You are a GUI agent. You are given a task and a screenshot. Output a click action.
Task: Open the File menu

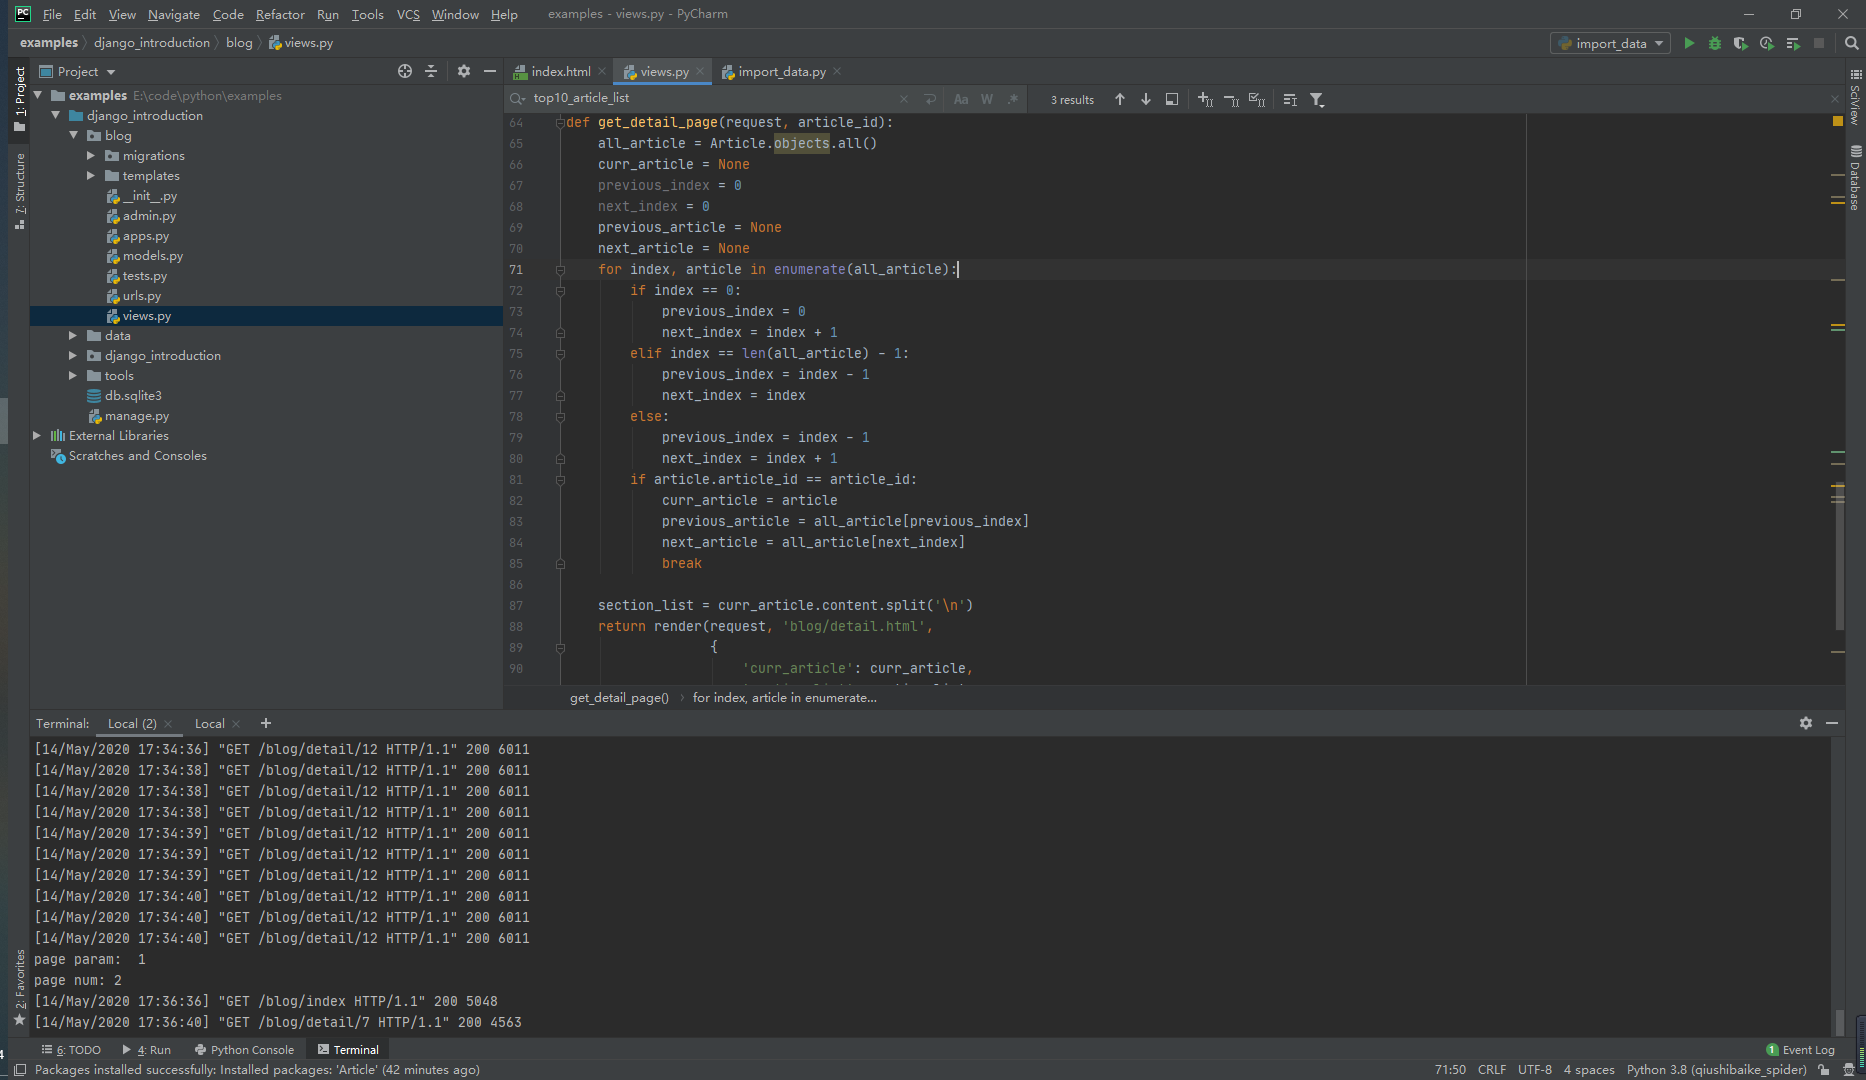pos(52,14)
